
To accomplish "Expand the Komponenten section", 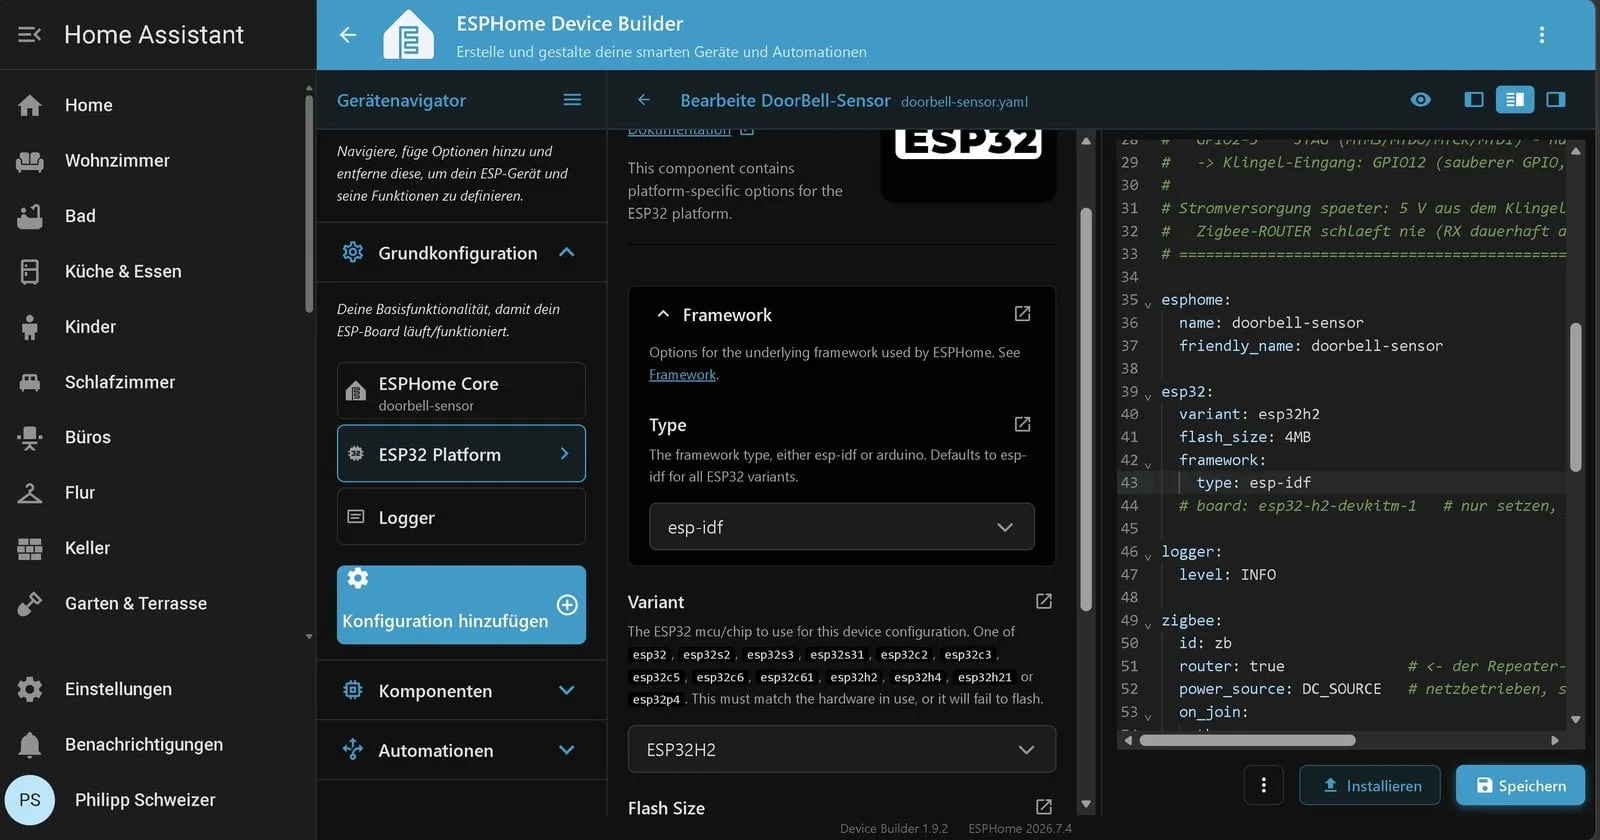I will coord(567,691).
